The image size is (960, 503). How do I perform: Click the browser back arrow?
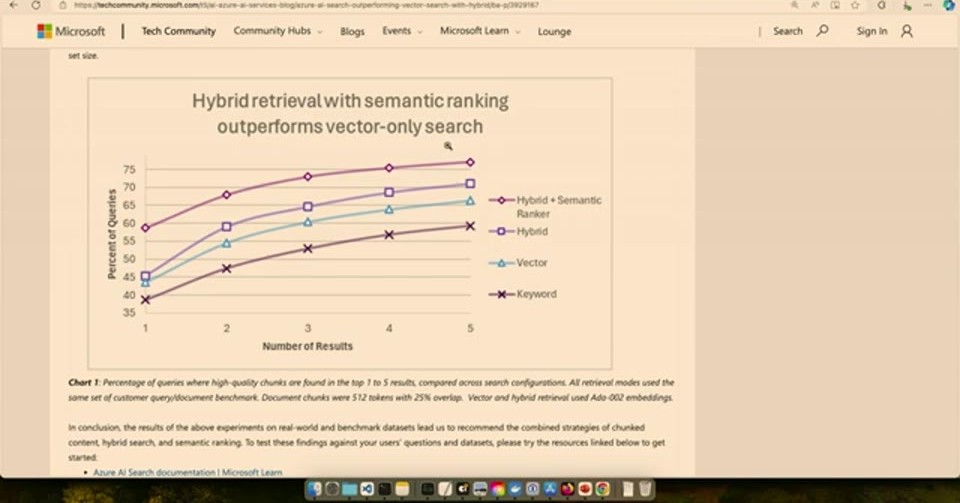[13, 5]
